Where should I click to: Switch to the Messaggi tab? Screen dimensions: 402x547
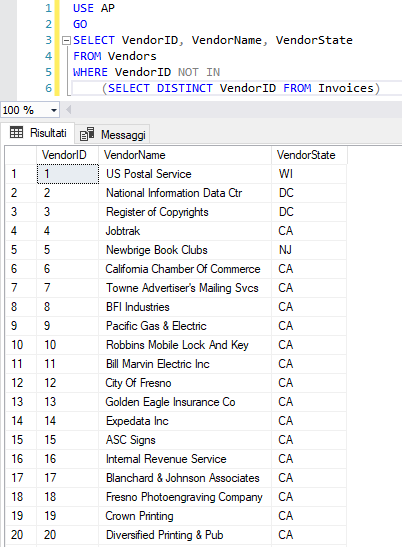(x=113, y=135)
